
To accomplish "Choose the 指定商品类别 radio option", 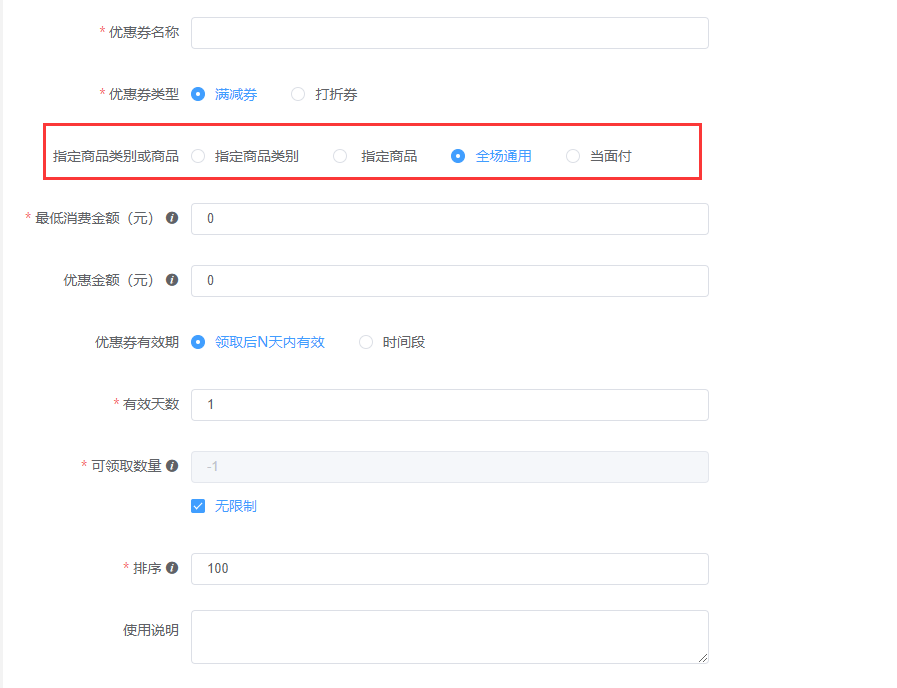I will click(x=198, y=156).
